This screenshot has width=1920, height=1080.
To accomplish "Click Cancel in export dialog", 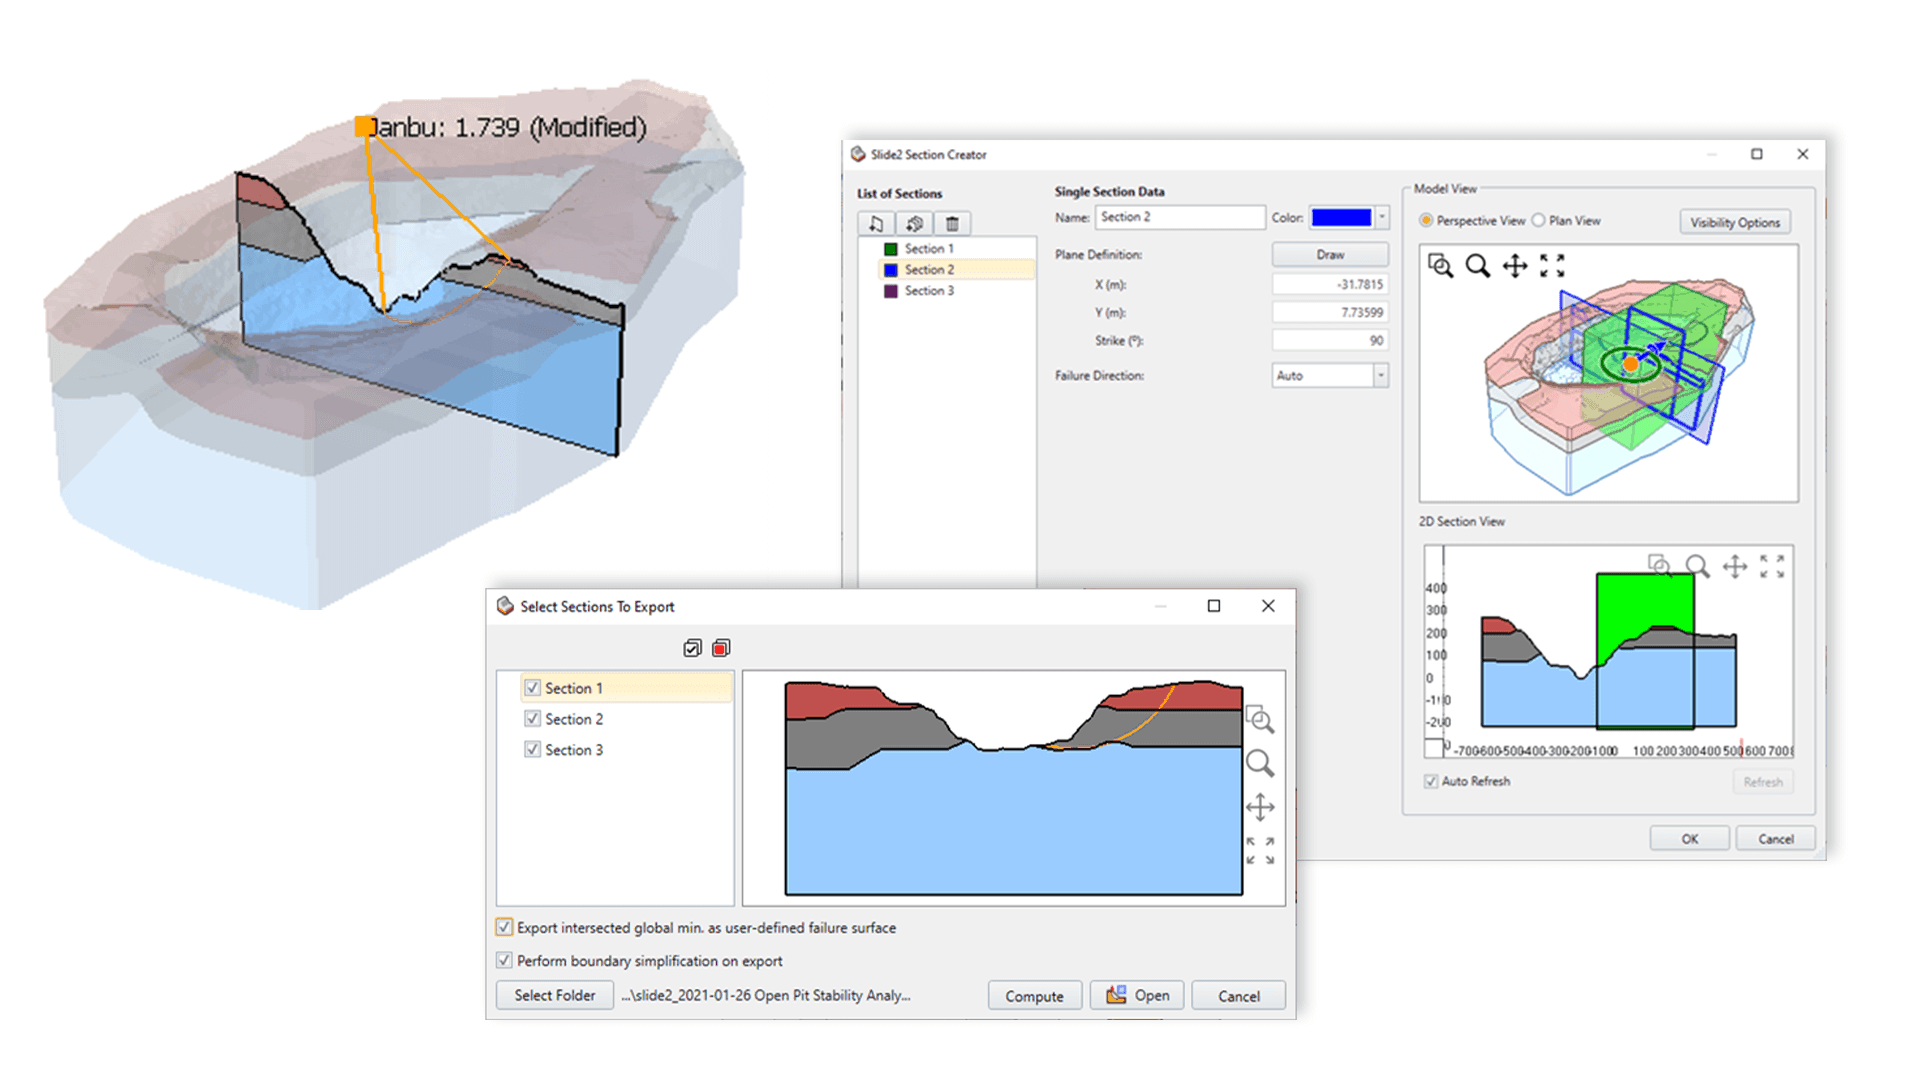I will (x=1238, y=997).
